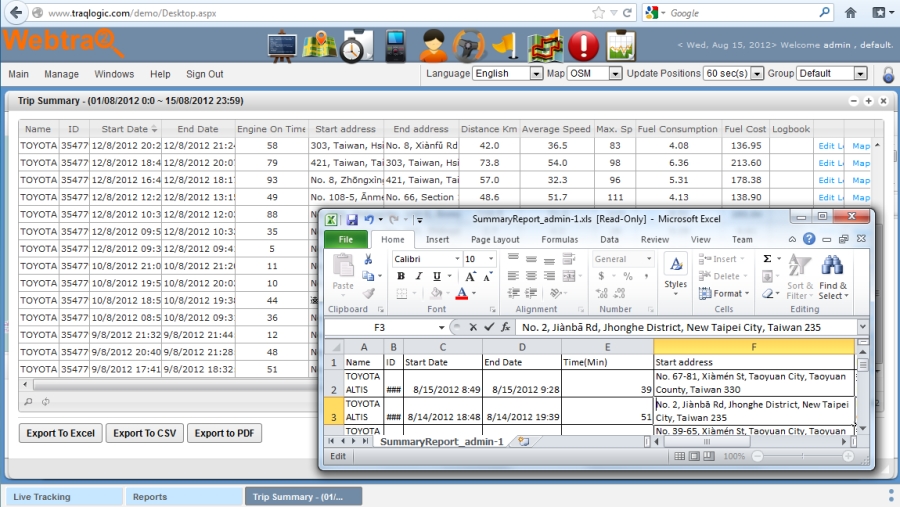
Task: Click the Center align icon in Excel
Action: click(532, 276)
